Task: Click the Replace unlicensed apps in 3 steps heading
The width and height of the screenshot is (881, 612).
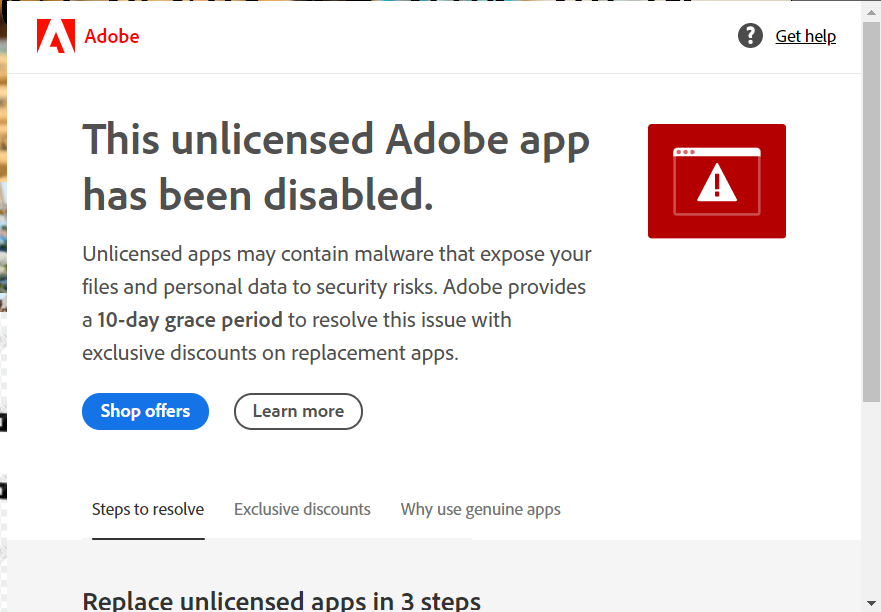Action: point(281,601)
